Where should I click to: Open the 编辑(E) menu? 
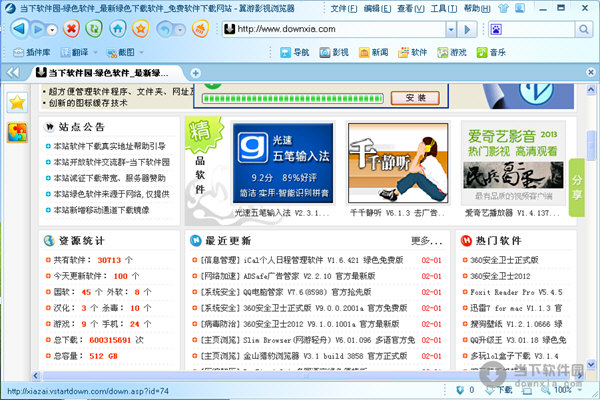click(x=377, y=8)
